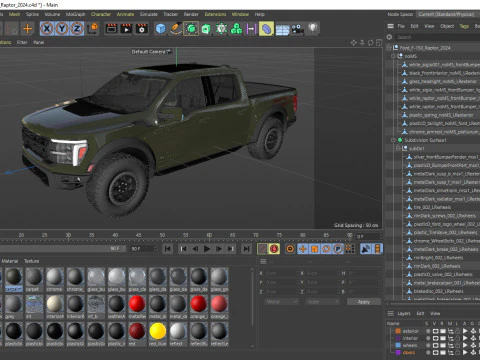The width and height of the screenshot is (480, 360).
Task: Toggle Scale keyframe recording icon
Action: 314,249
